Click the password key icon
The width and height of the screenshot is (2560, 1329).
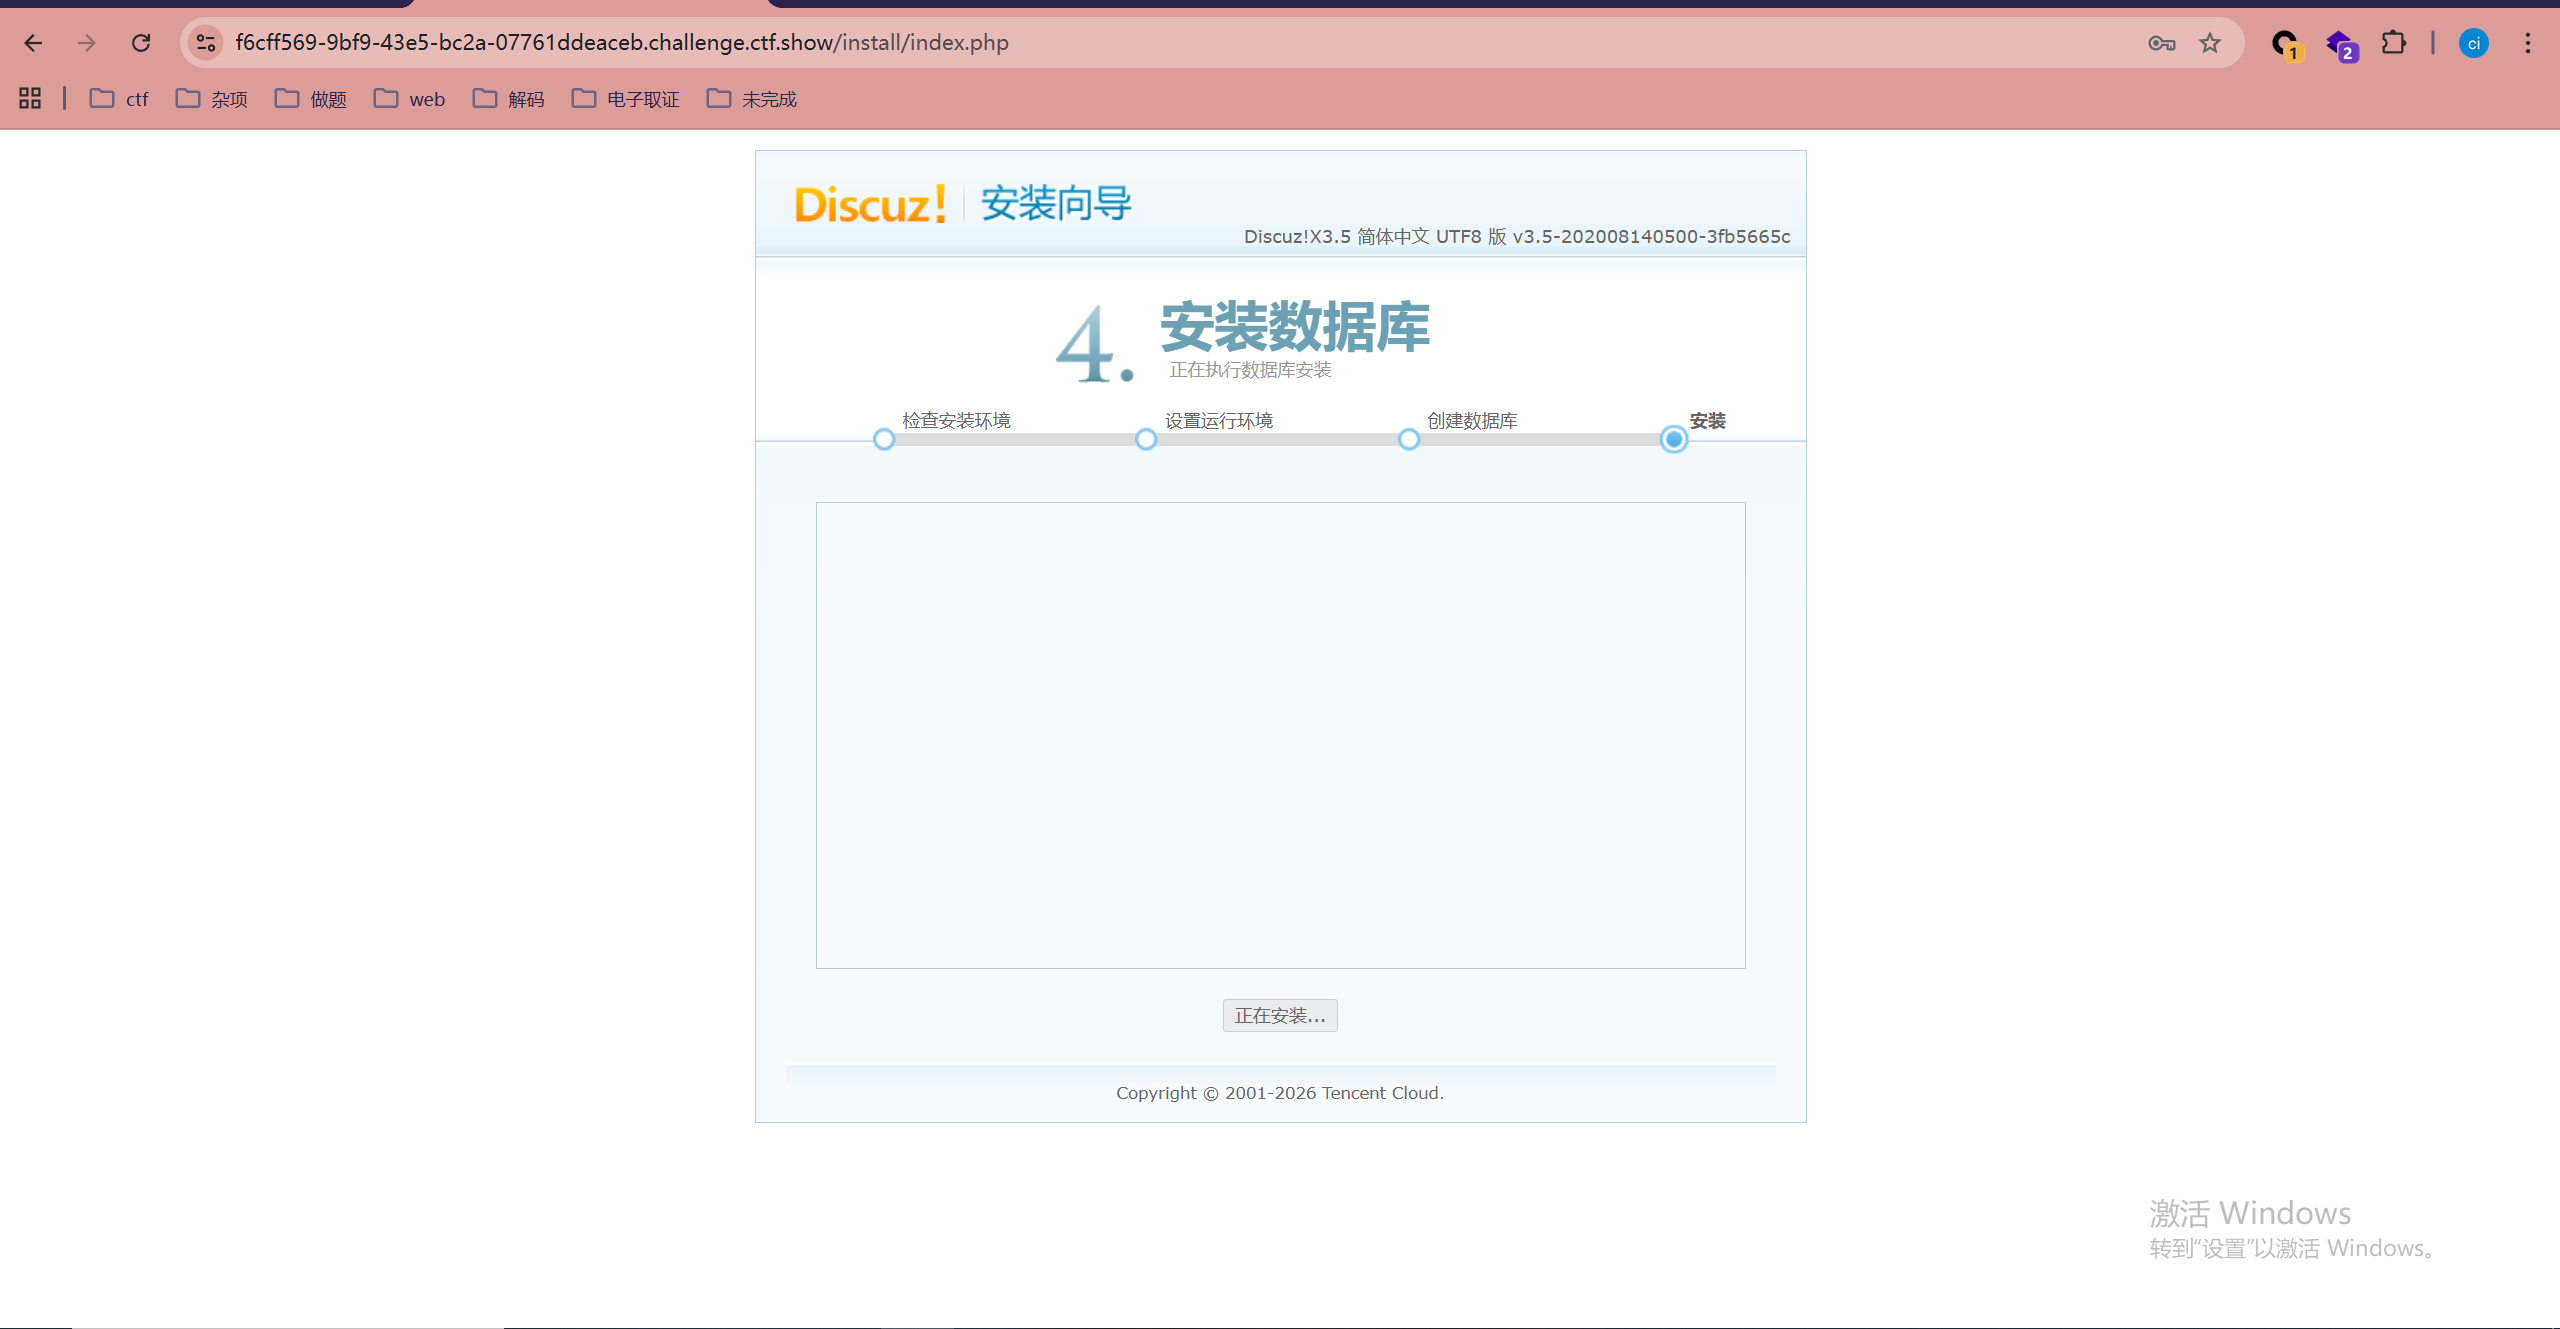click(2161, 43)
